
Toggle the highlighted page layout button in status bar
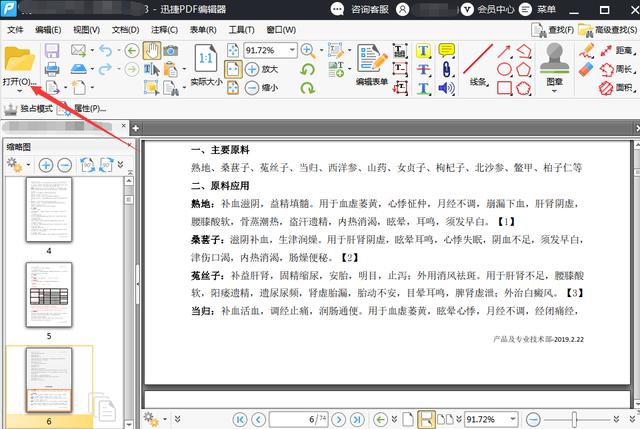(426, 418)
